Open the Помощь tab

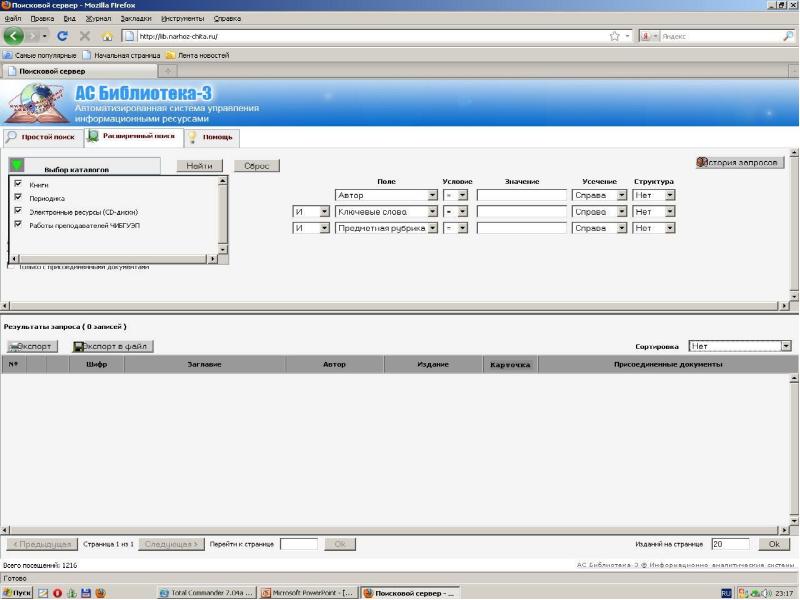[212, 137]
